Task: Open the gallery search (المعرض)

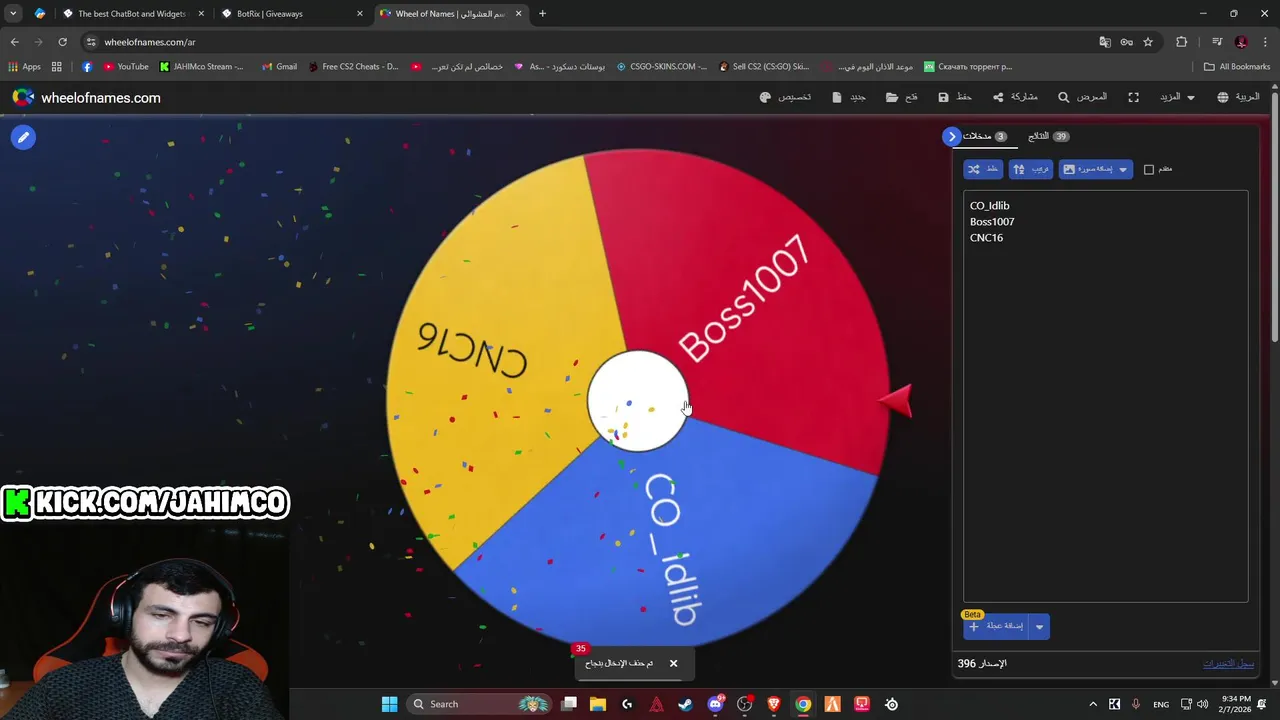Action: coord(1082,97)
